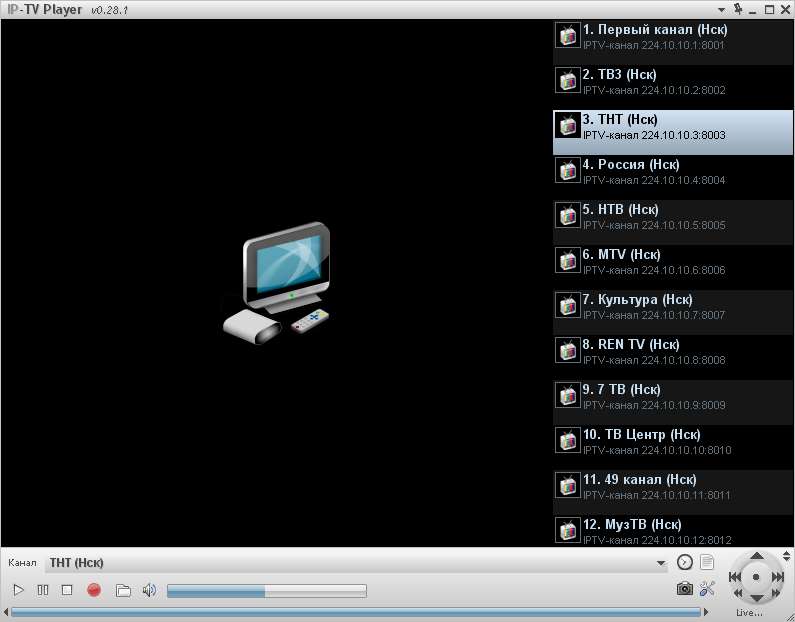Screen dimensions: 795x622
Task: Click TV icon beside ТНТ (Нск)
Action: [568, 125]
